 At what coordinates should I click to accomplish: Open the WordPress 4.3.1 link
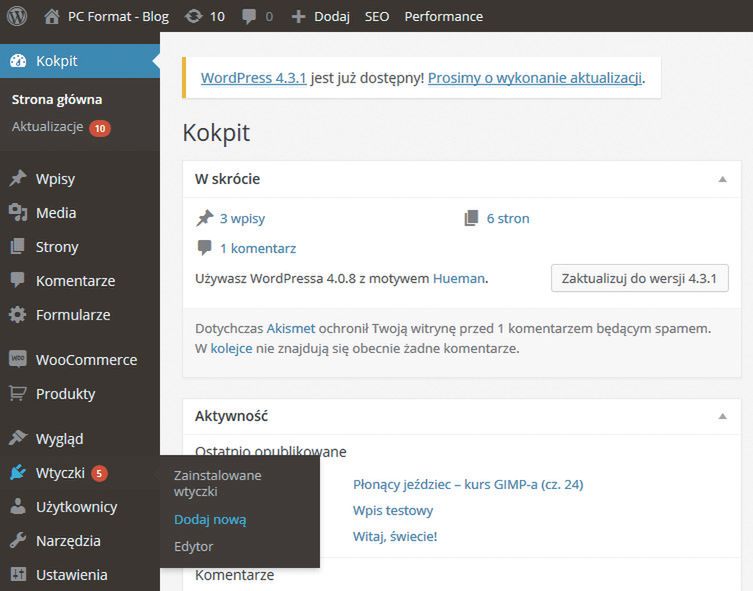click(251, 78)
